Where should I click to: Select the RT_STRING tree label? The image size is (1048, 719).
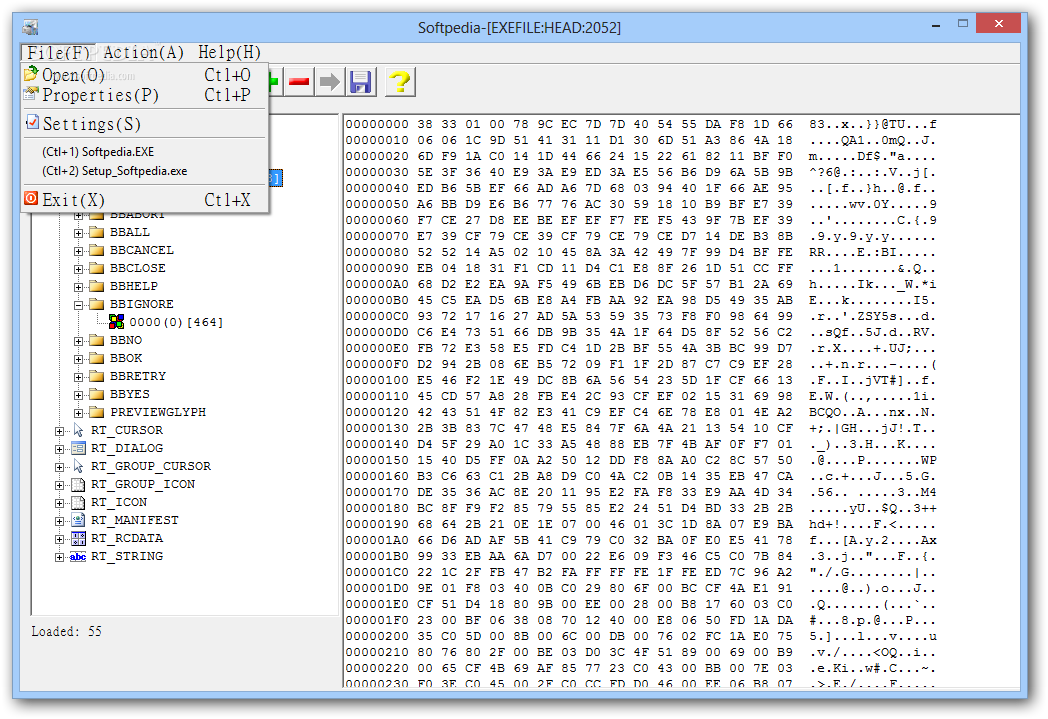click(x=127, y=556)
